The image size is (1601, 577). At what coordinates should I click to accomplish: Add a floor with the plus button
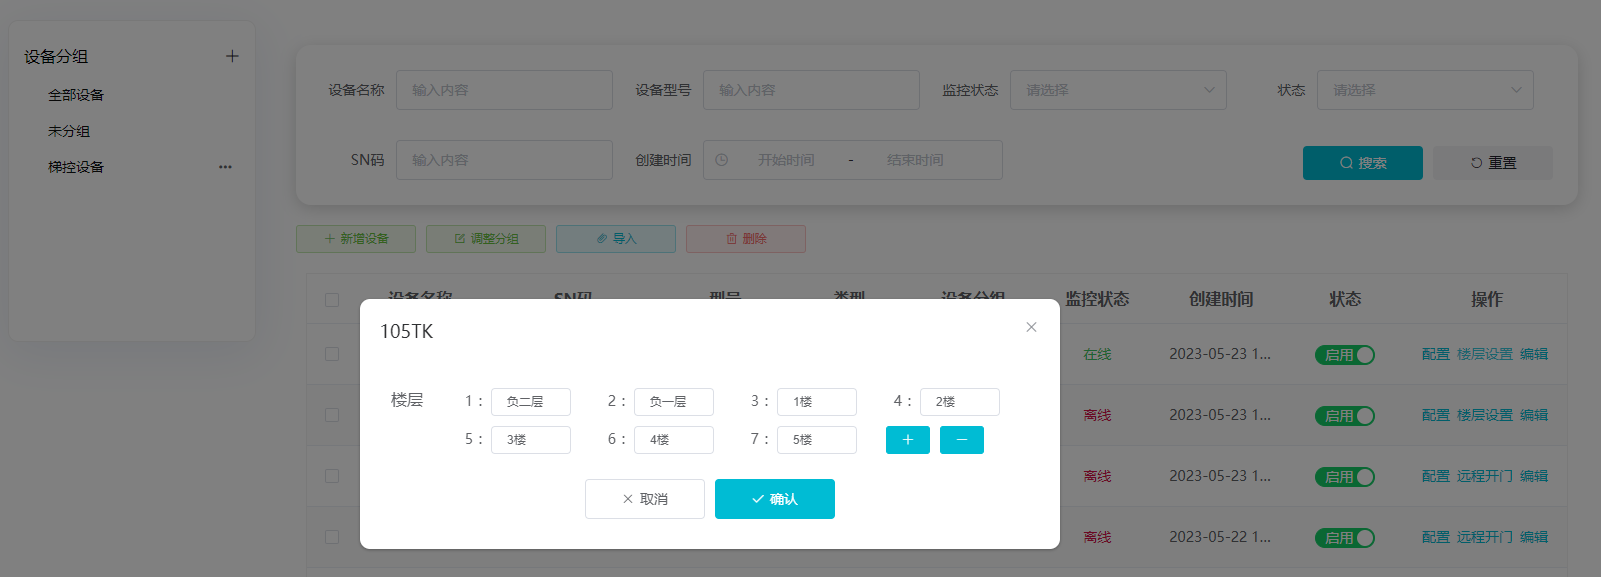tap(908, 440)
